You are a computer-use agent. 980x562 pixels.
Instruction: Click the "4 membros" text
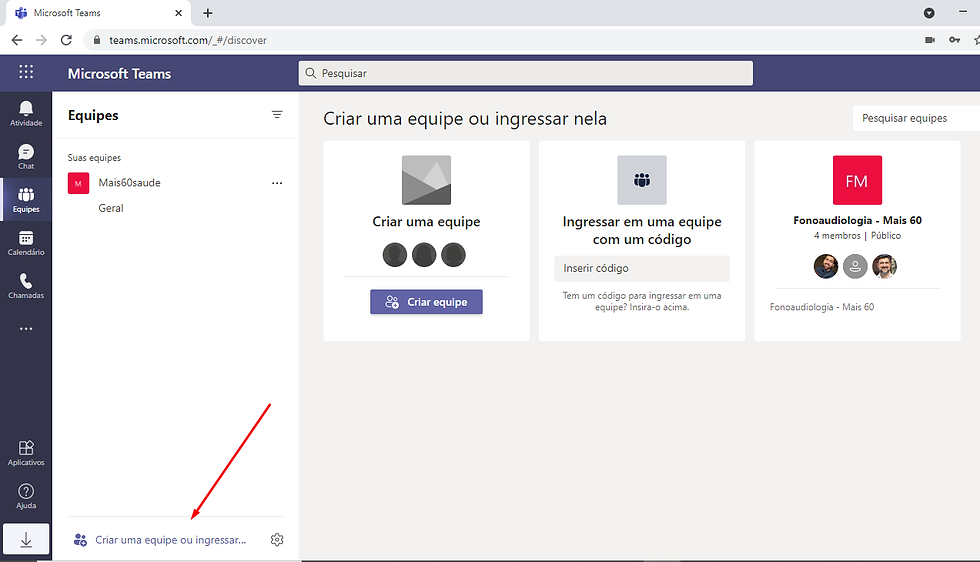[x=837, y=236]
